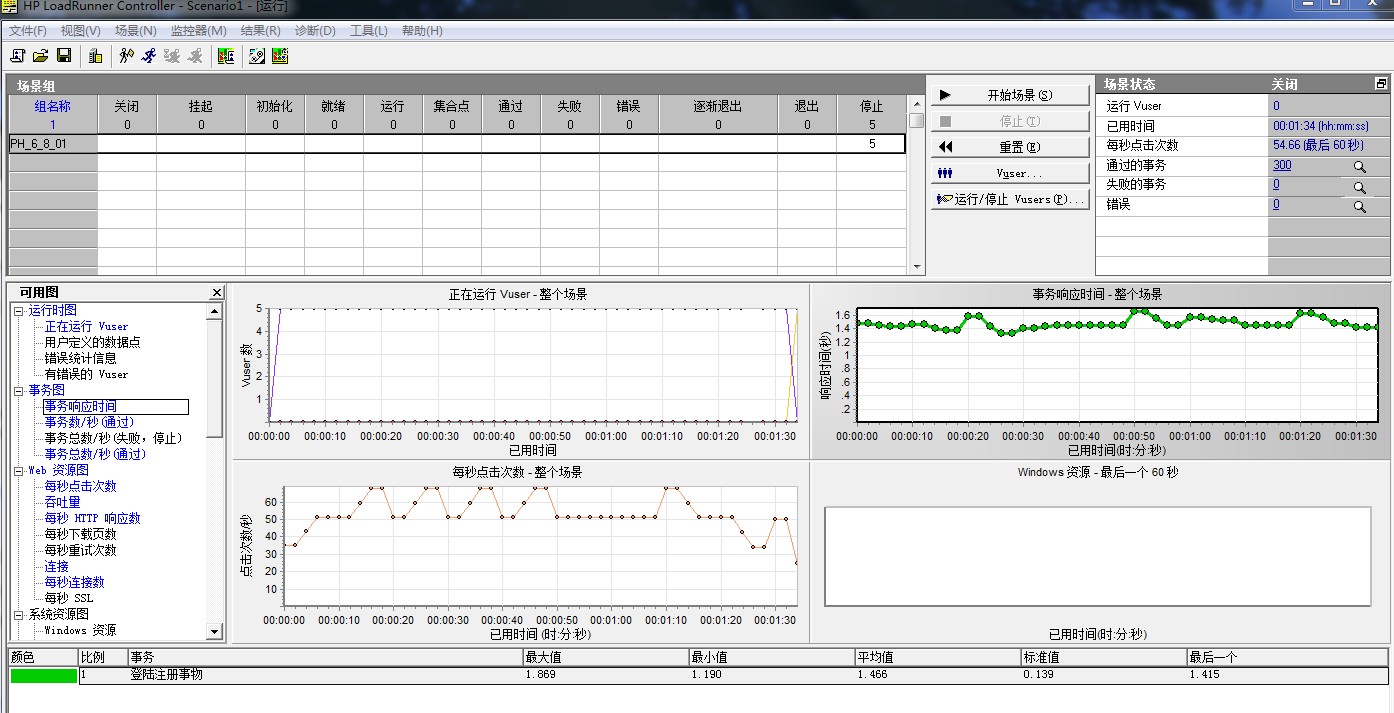Close the 可用图 panel with its X button

point(217,292)
